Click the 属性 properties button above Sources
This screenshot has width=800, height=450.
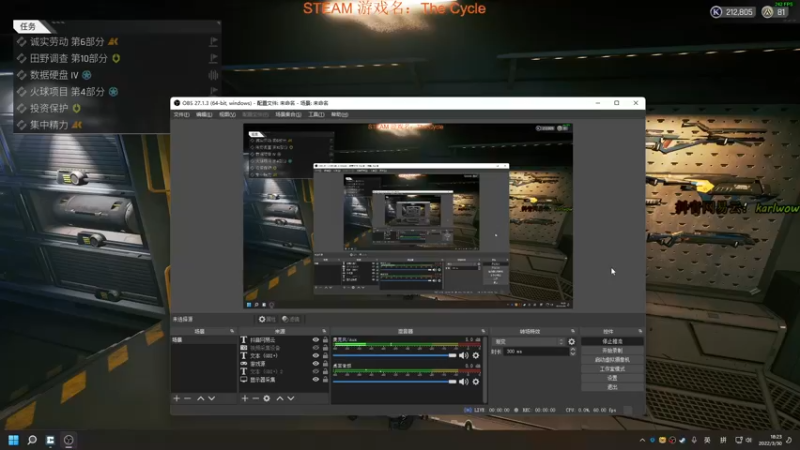click(x=267, y=319)
